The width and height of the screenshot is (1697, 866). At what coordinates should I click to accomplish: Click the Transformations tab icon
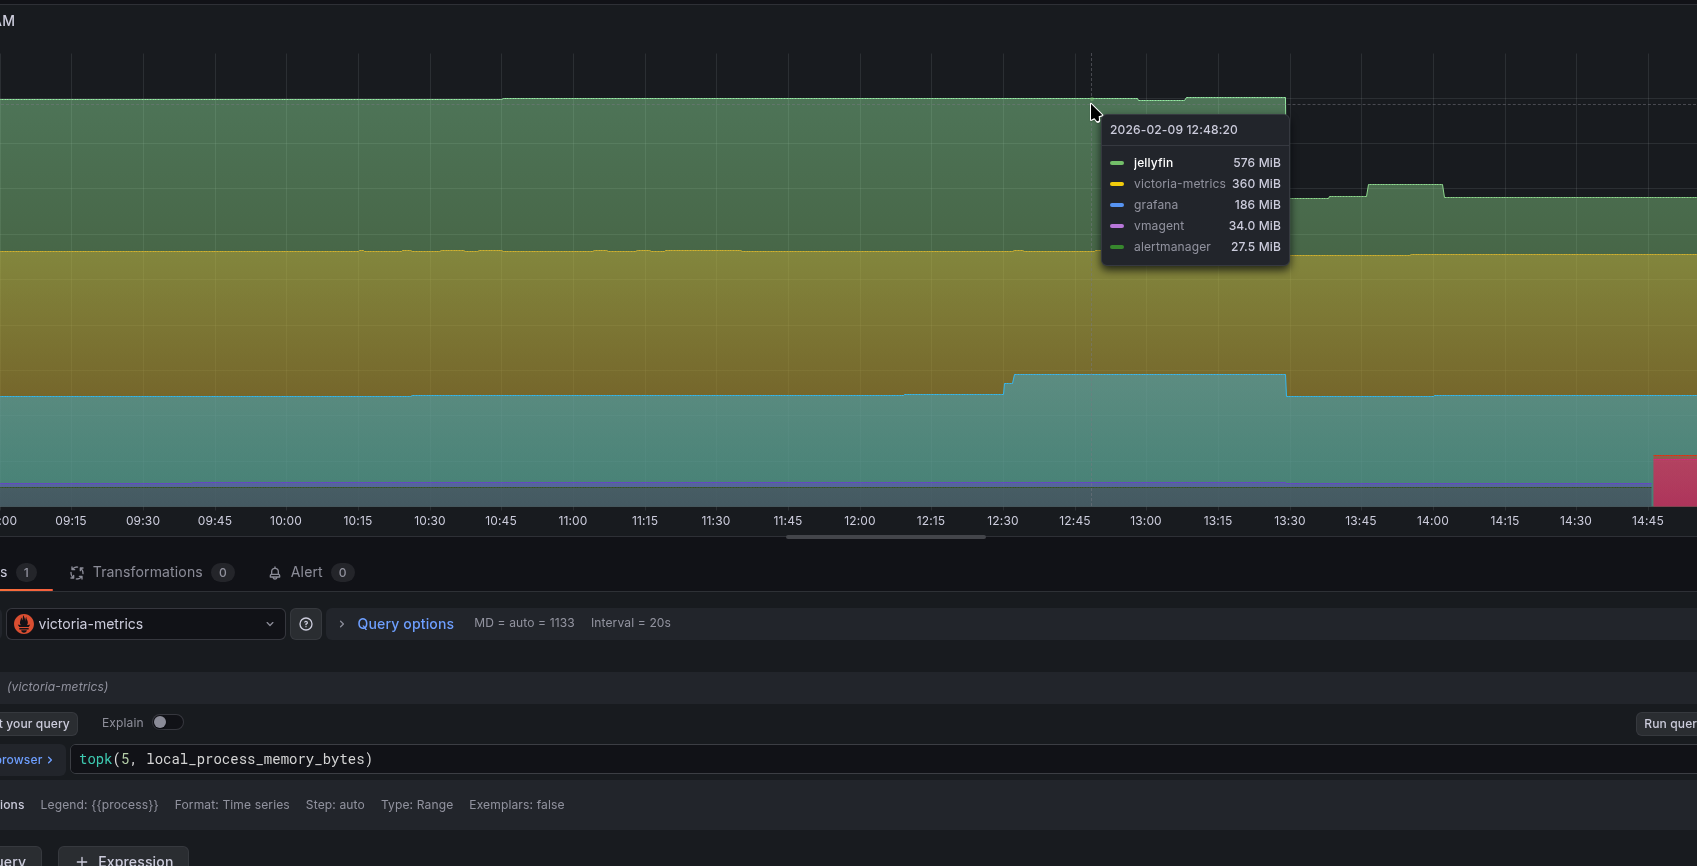[x=77, y=573]
